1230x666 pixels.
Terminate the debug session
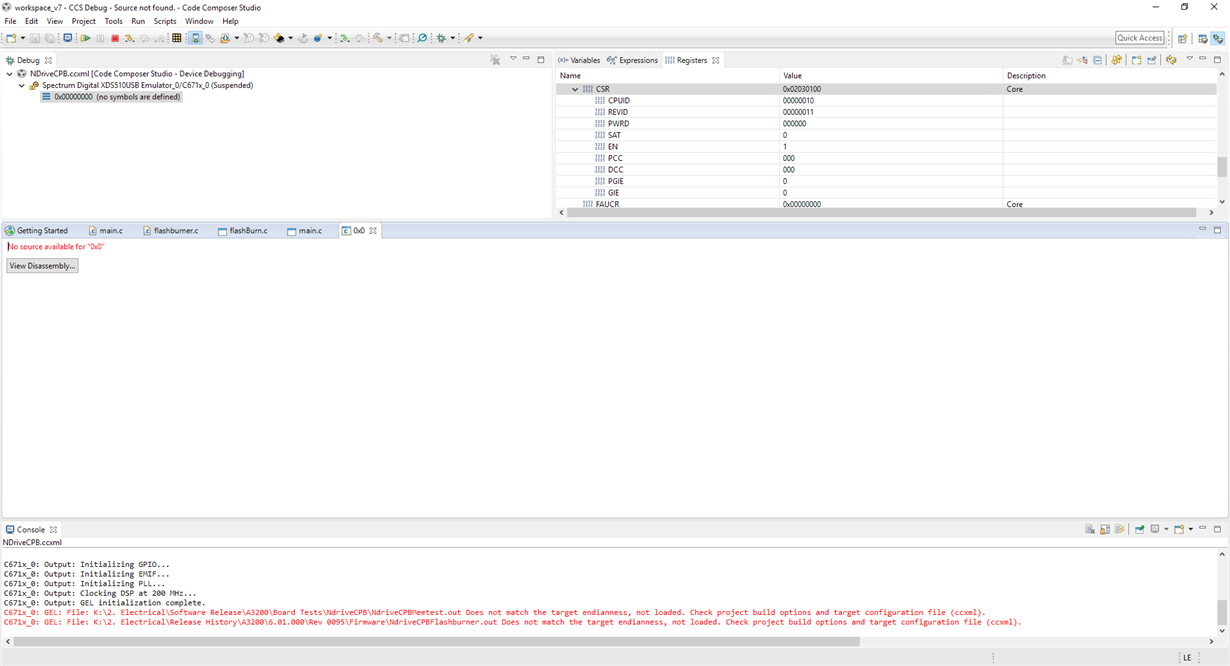(x=113, y=38)
